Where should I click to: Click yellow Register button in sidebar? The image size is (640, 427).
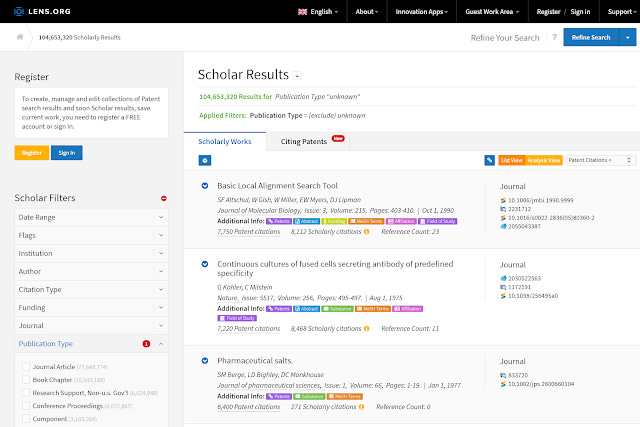32,153
